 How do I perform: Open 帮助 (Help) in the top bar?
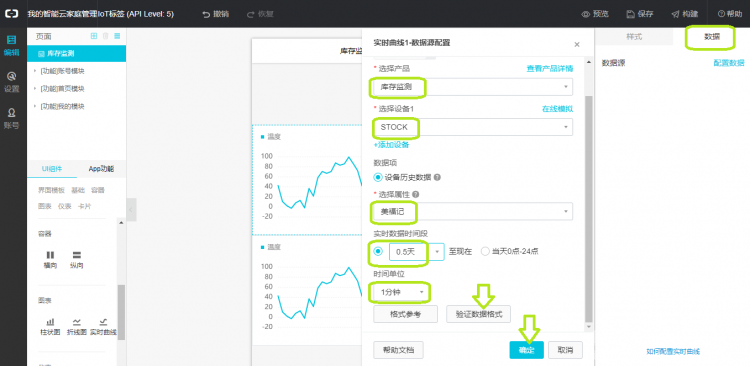tap(730, 14)
